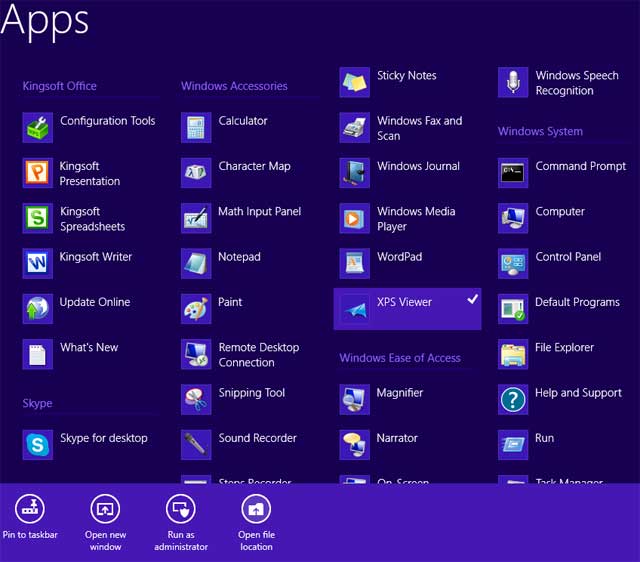Open Character Map icon

(x=196, y=173)
